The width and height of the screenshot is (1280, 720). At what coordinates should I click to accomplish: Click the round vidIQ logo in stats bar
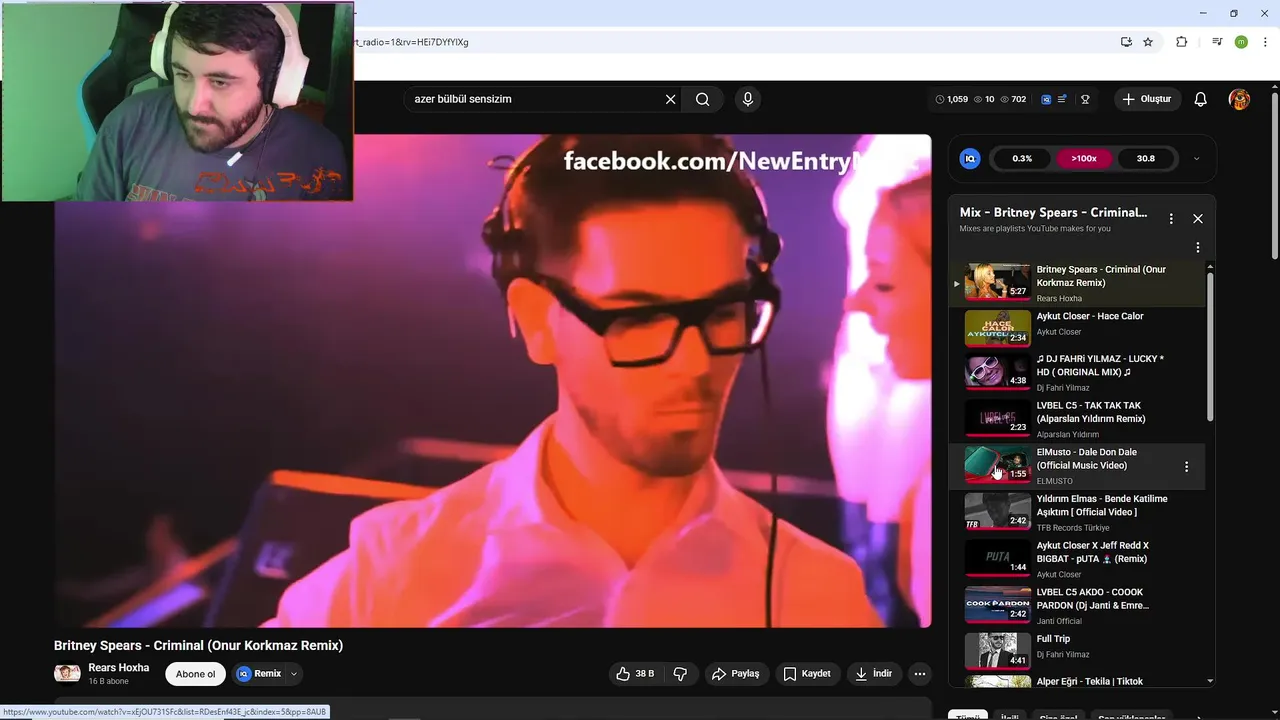coord(969,158)
